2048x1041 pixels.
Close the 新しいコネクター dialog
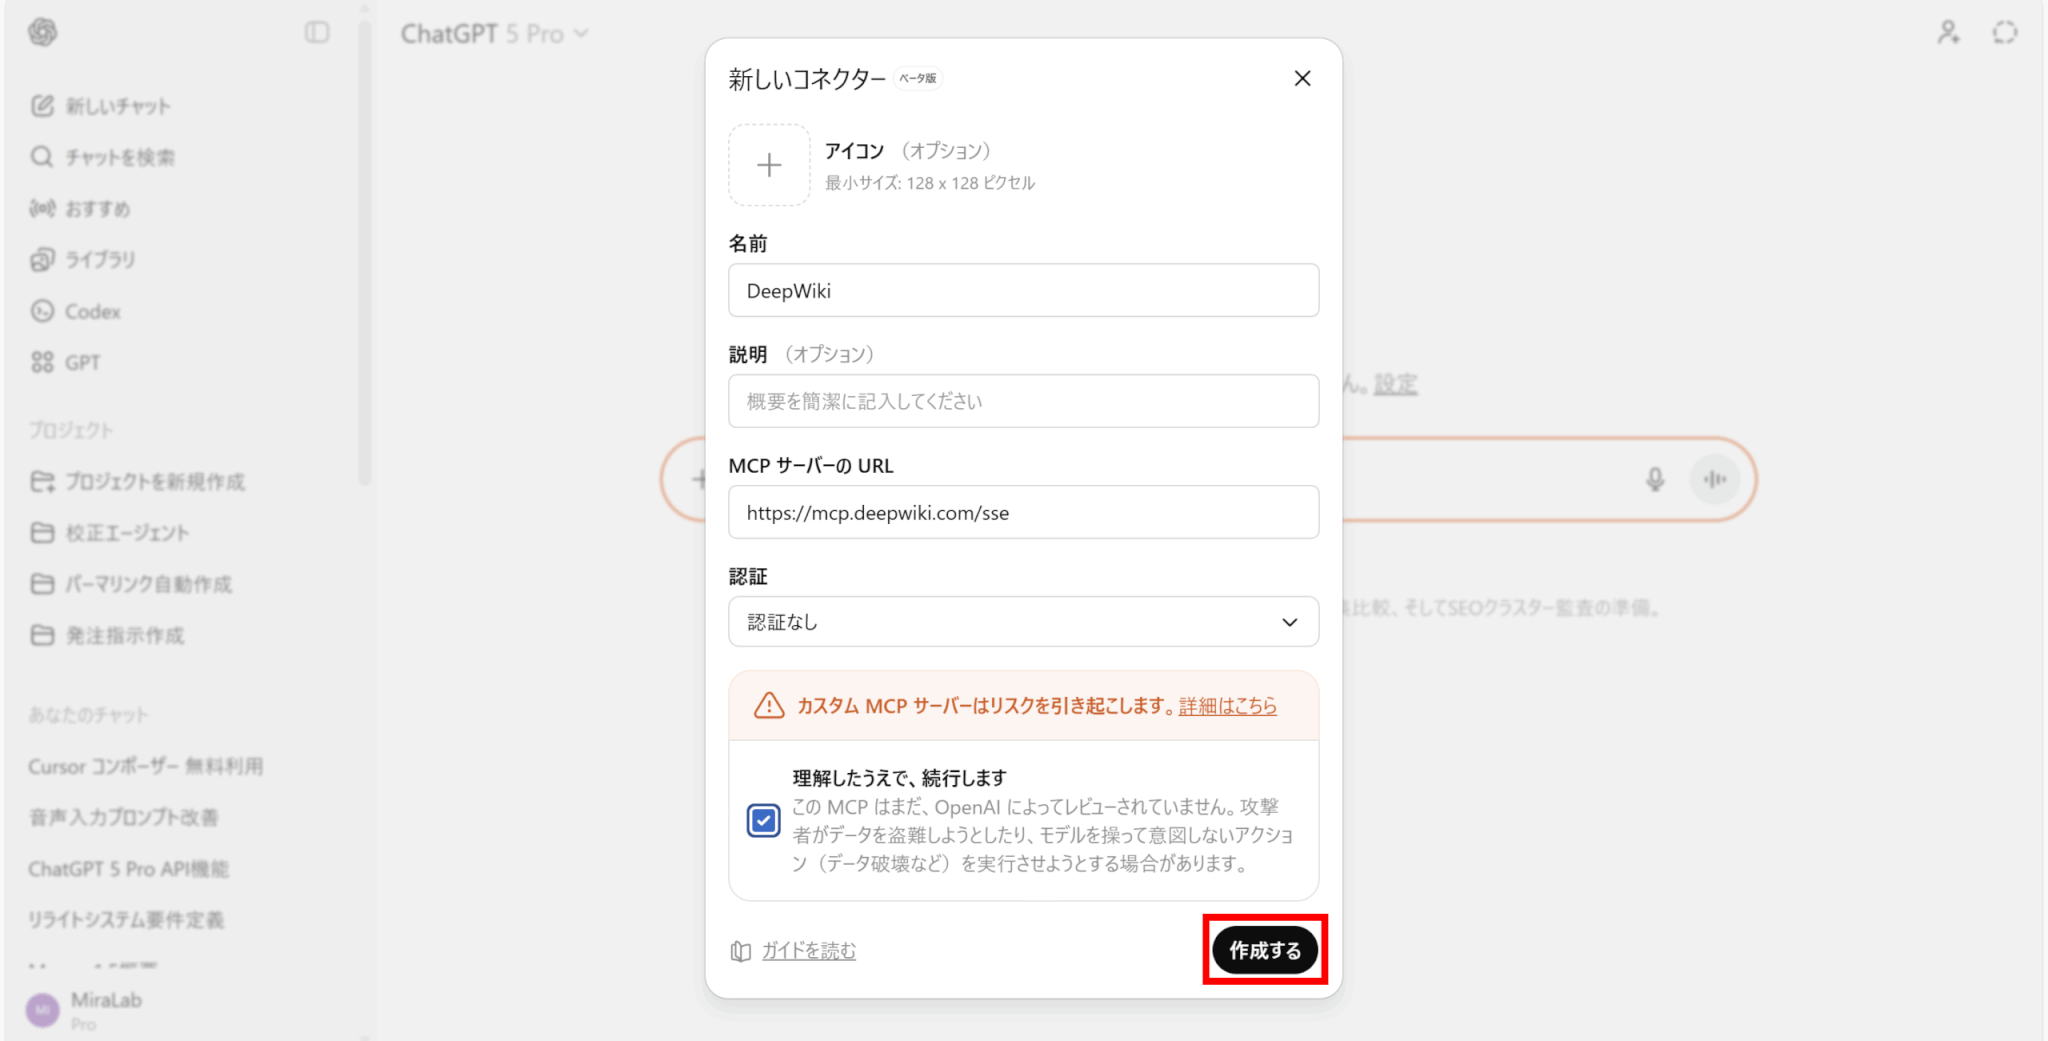point(1302,78)
